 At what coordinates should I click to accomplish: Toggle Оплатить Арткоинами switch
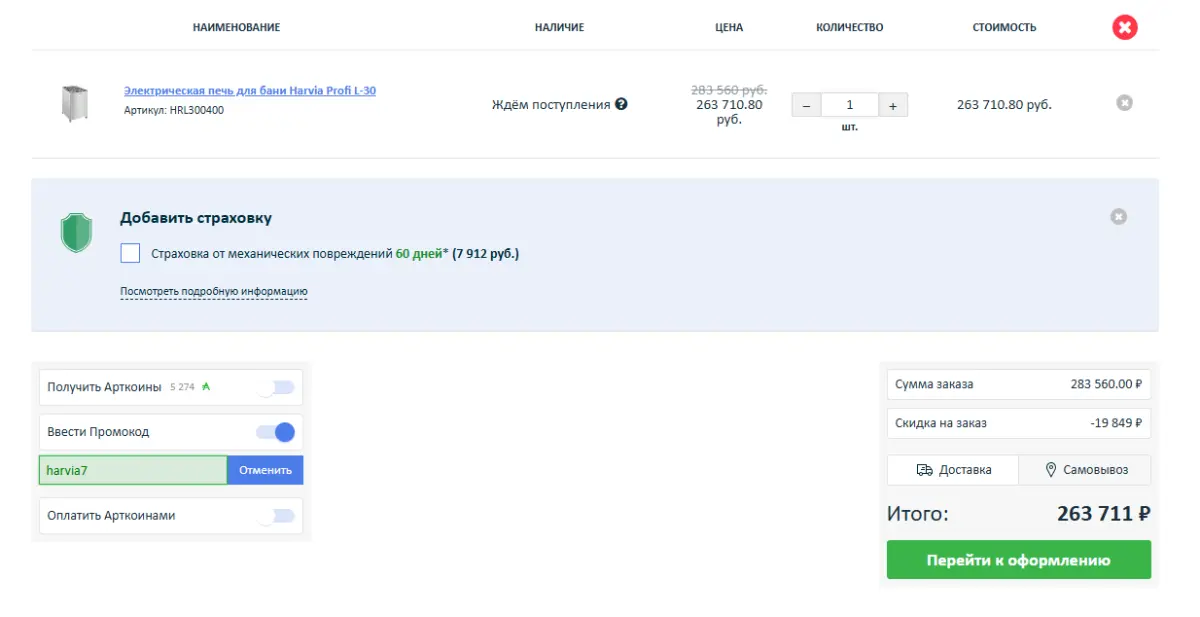(275, 516)
